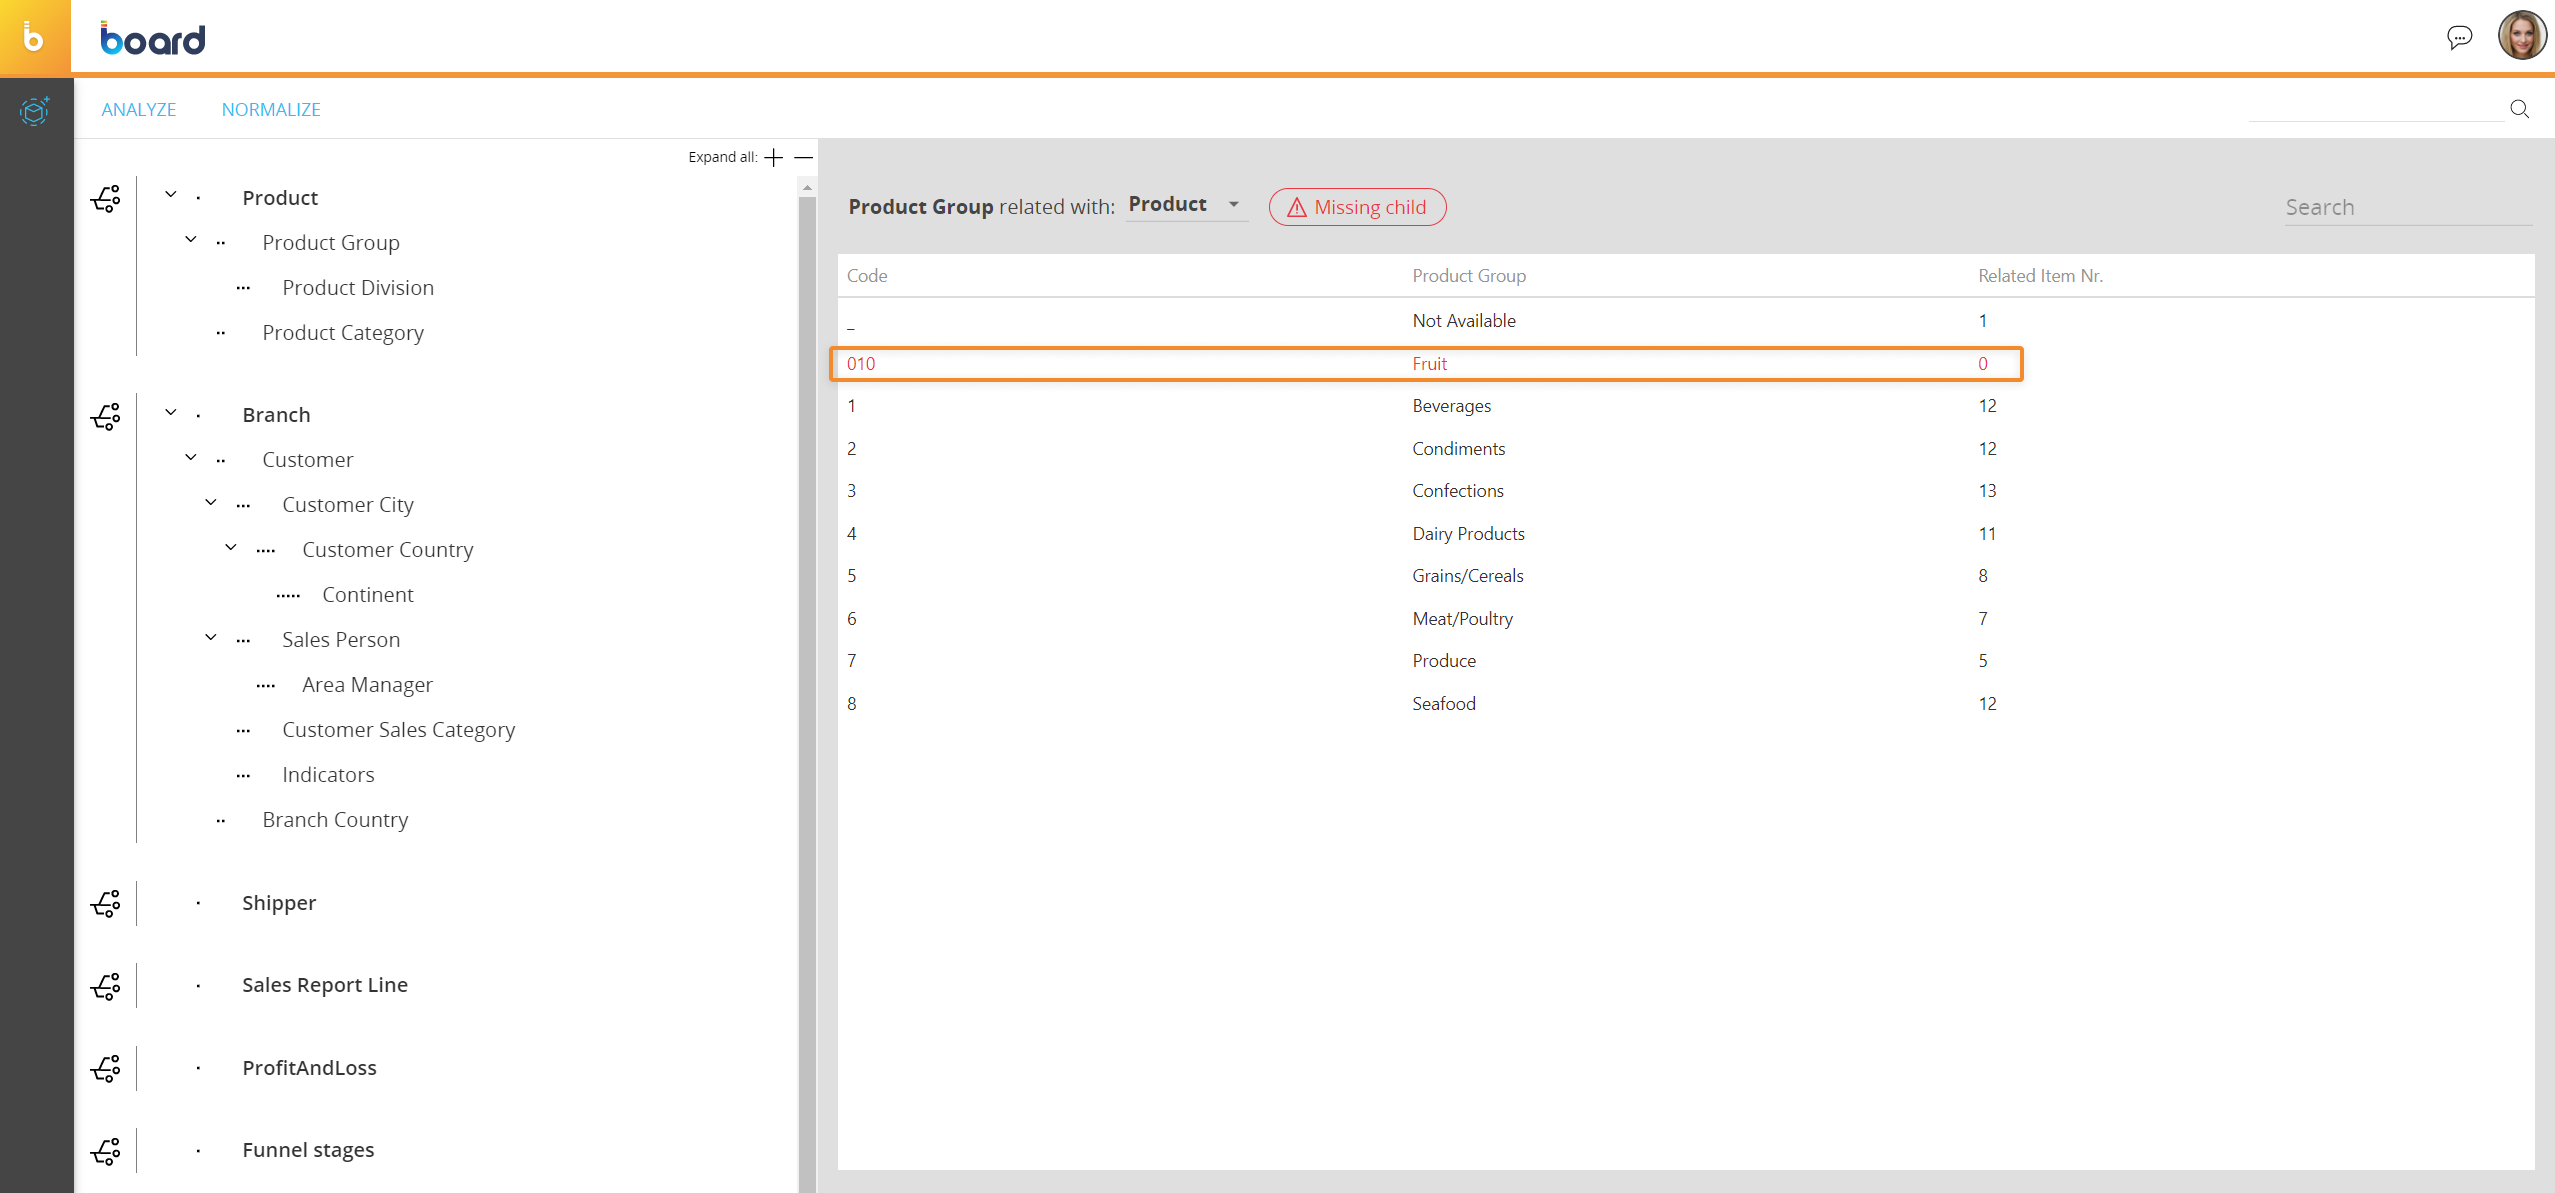
Task: Click the magnifier search icon at top right
Action: [2519, 109]
